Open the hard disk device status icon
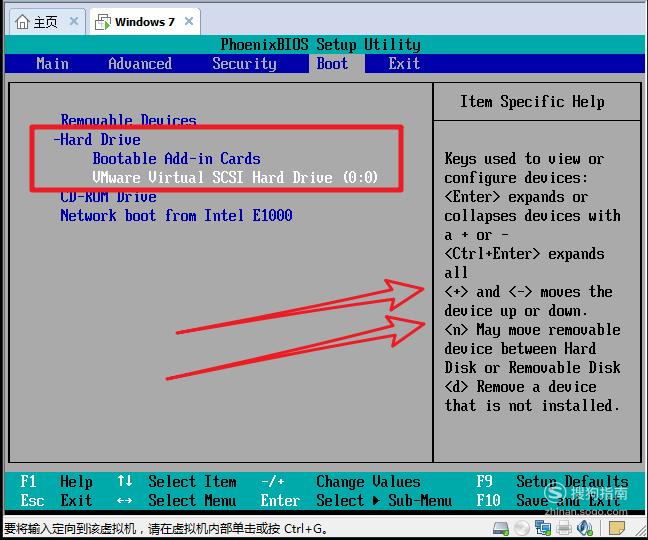The image size is (648, 540). [x=501, y=528]
